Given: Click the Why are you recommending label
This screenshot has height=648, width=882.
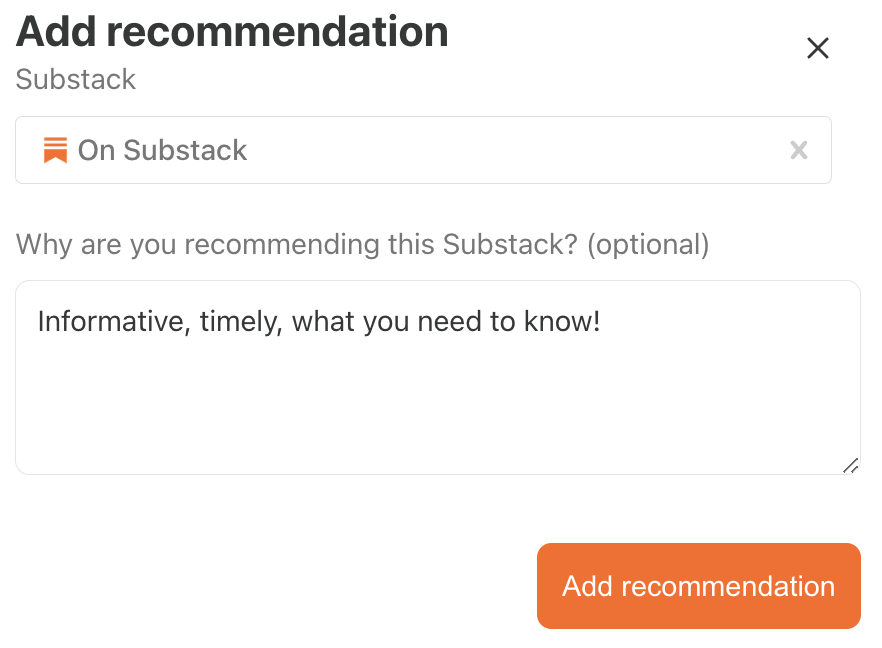Looking at the screenshot, I should tap(362, 245).
